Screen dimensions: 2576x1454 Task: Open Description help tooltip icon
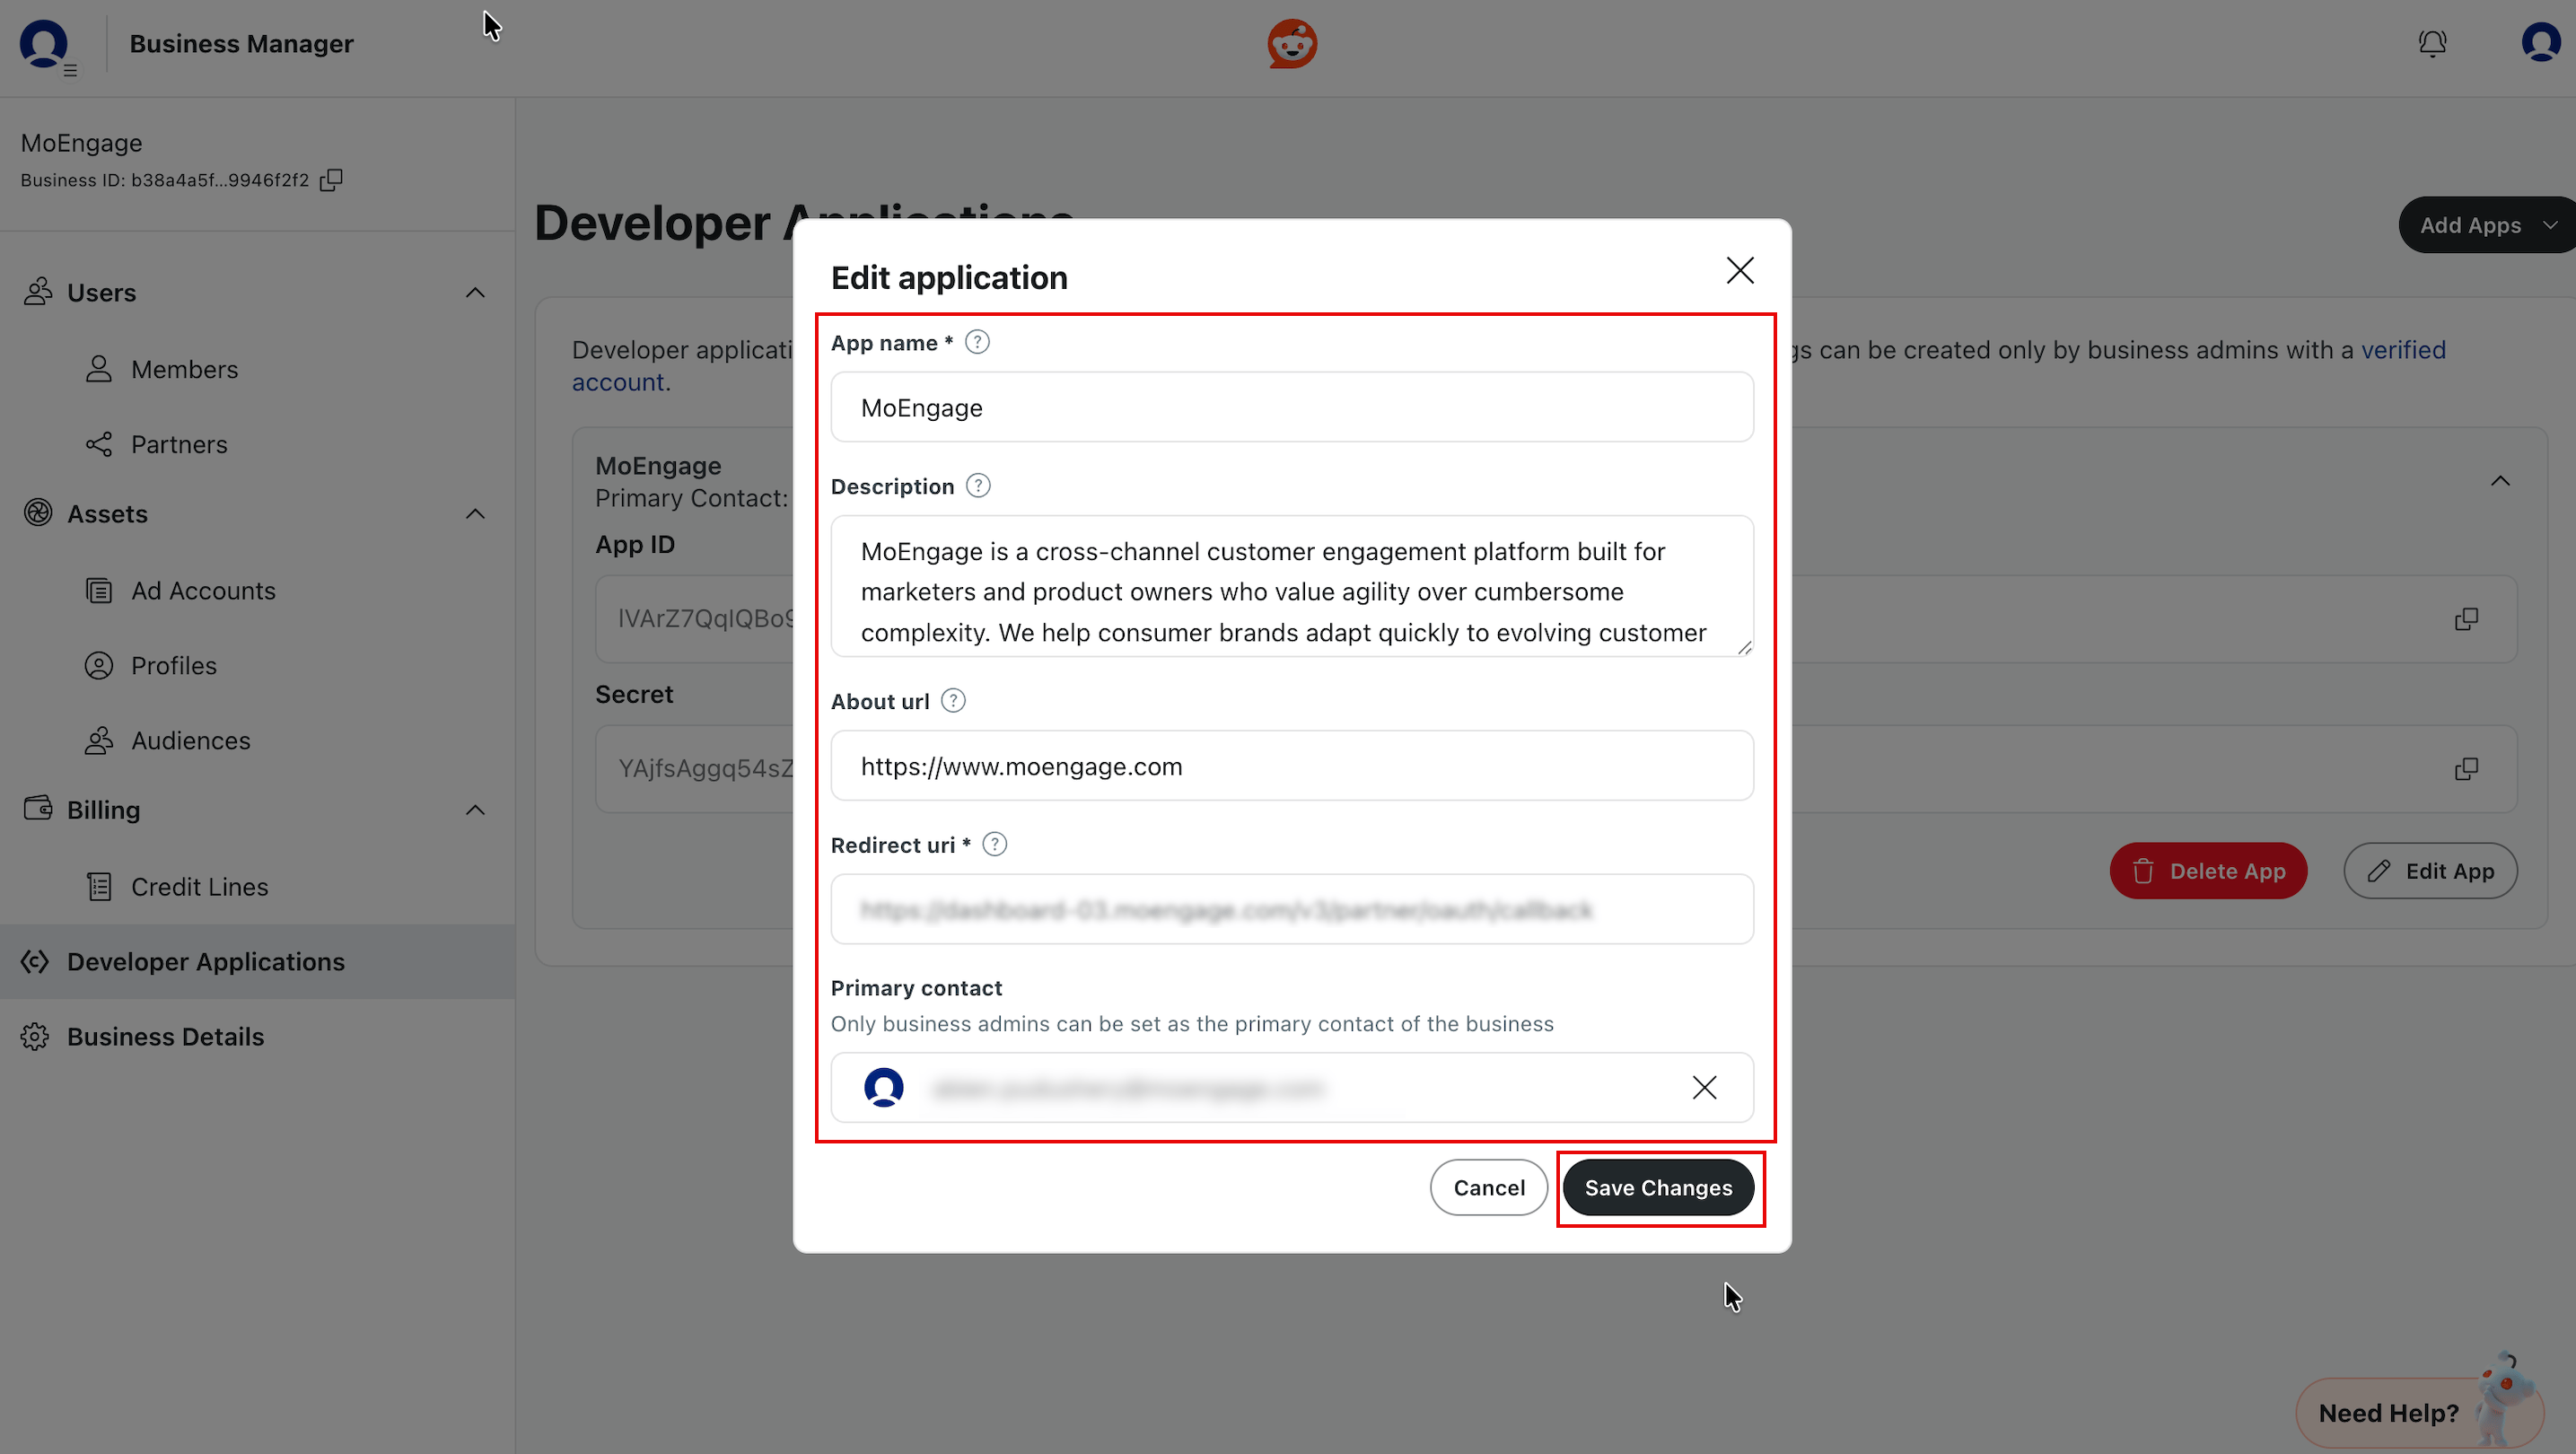[978, 486]
